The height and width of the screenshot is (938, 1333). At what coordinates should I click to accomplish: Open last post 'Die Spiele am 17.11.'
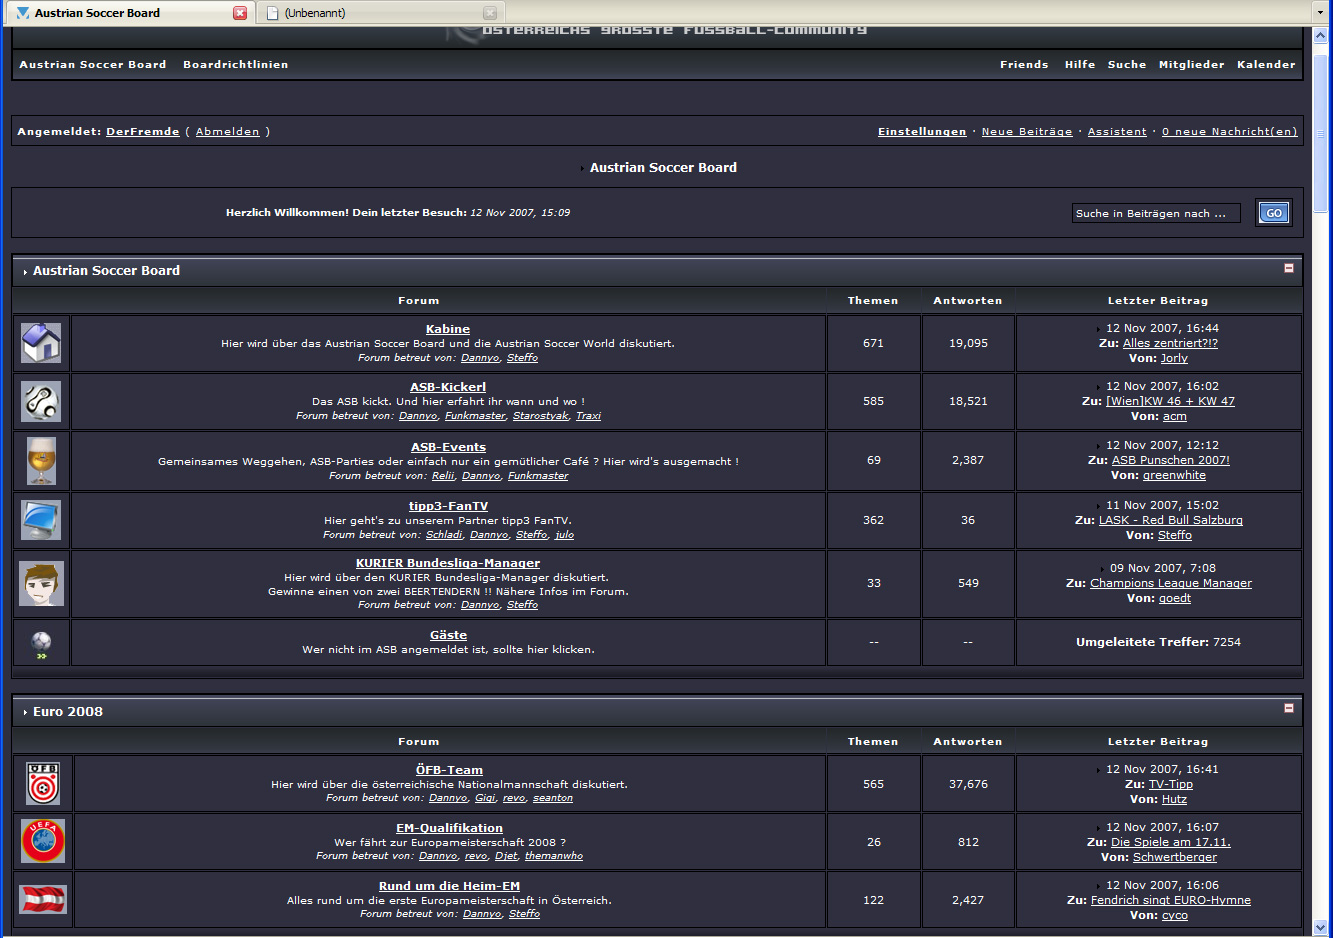tap(1171, 842)
